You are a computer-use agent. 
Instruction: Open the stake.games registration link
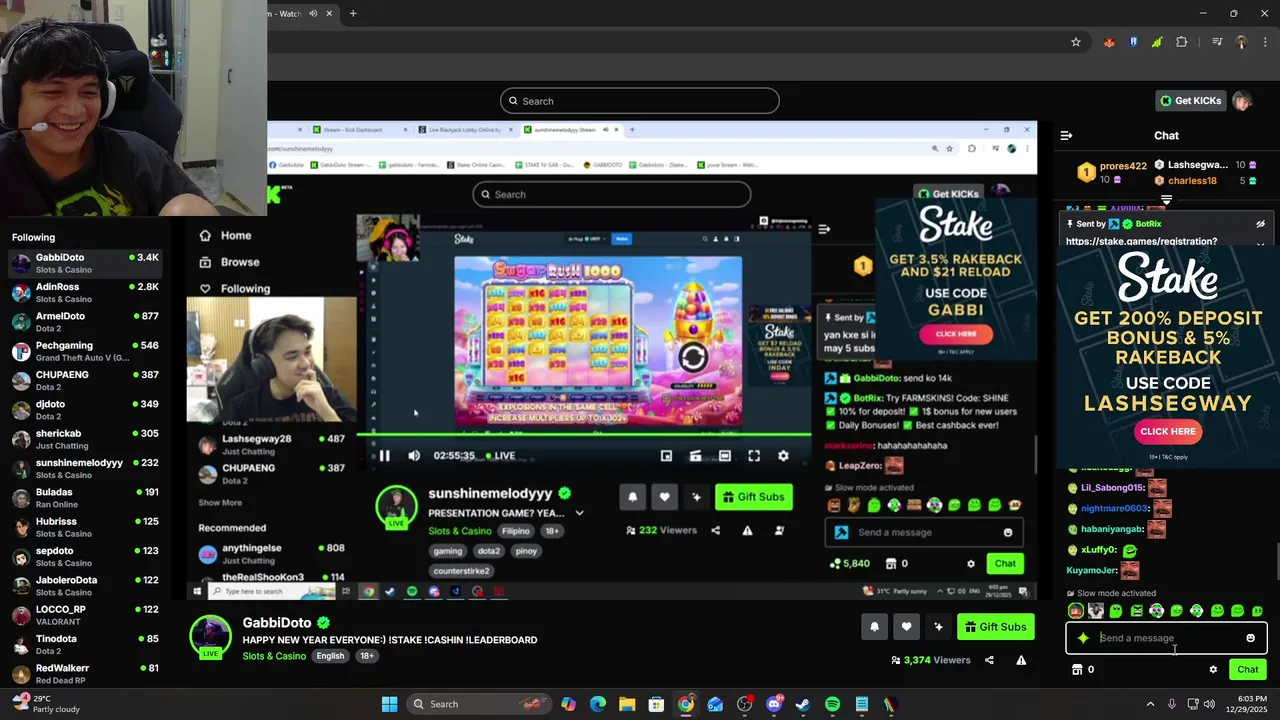(x=1141, y=241)
